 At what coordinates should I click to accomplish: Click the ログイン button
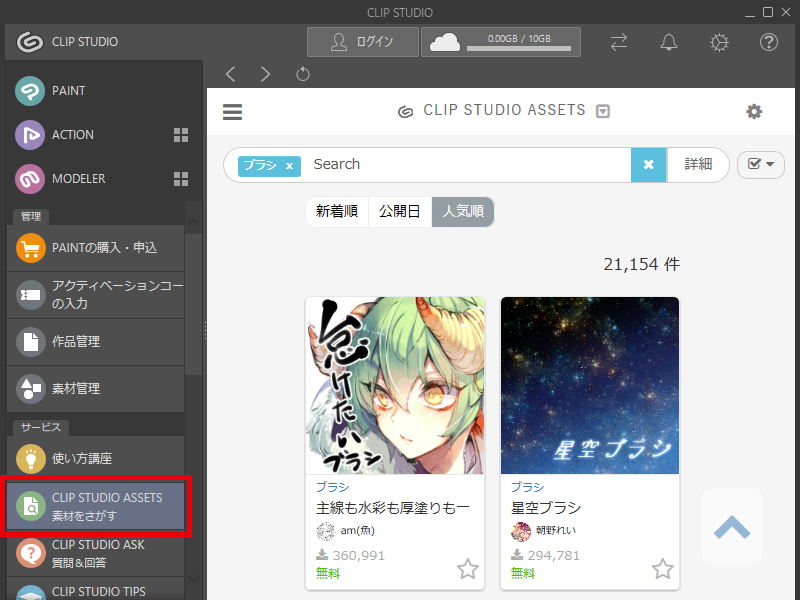[363, 42]
